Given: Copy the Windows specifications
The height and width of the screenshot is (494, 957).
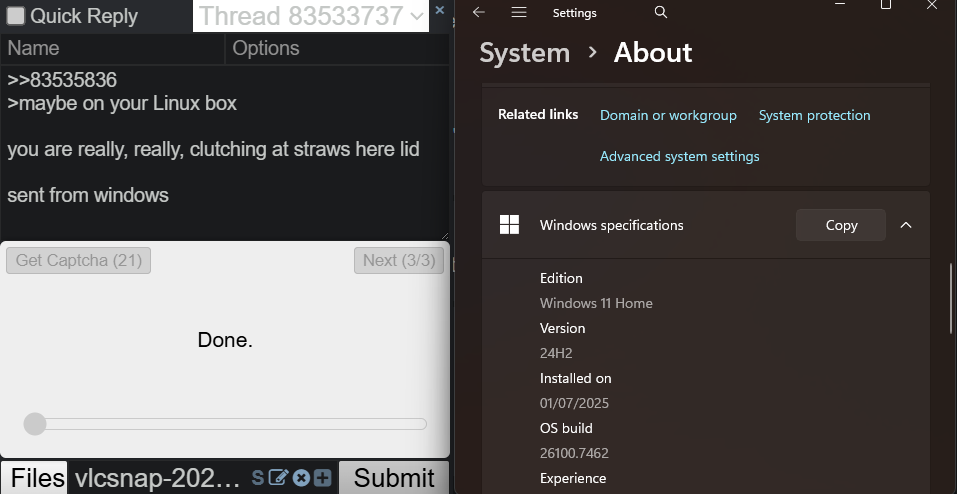Looking at the screenshot, I should pyautogui.click(x=841, y=225).
